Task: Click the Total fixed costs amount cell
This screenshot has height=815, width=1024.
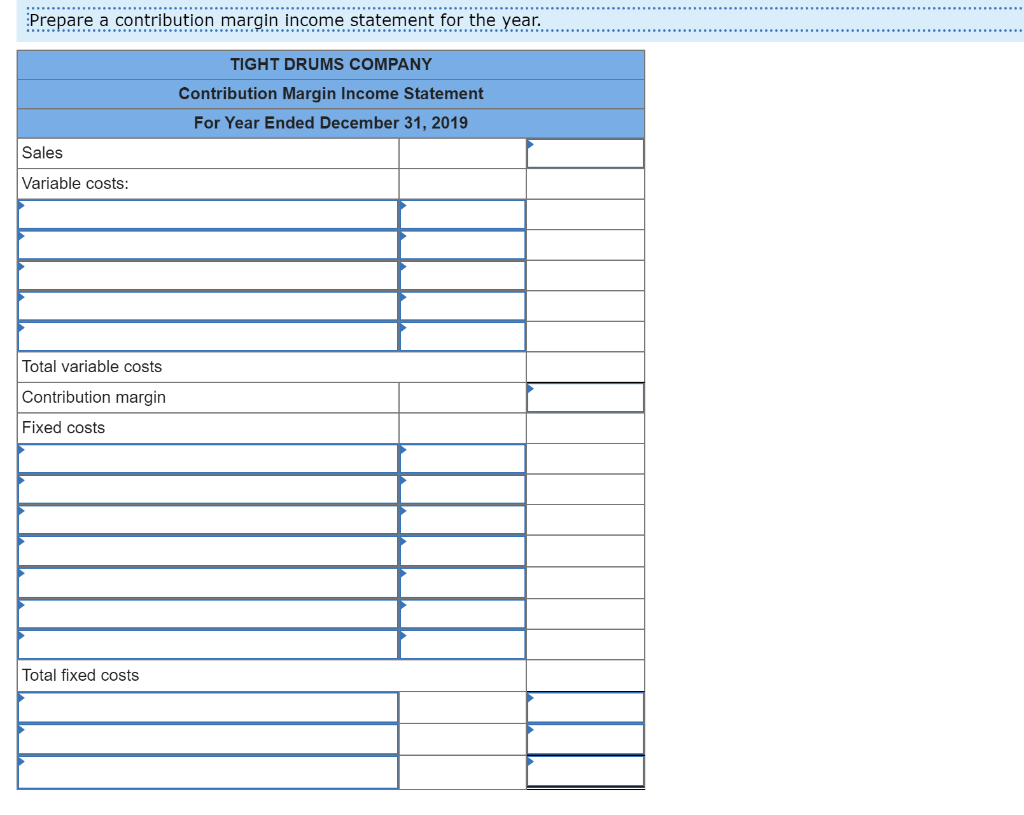Action: tap(585, 675)
